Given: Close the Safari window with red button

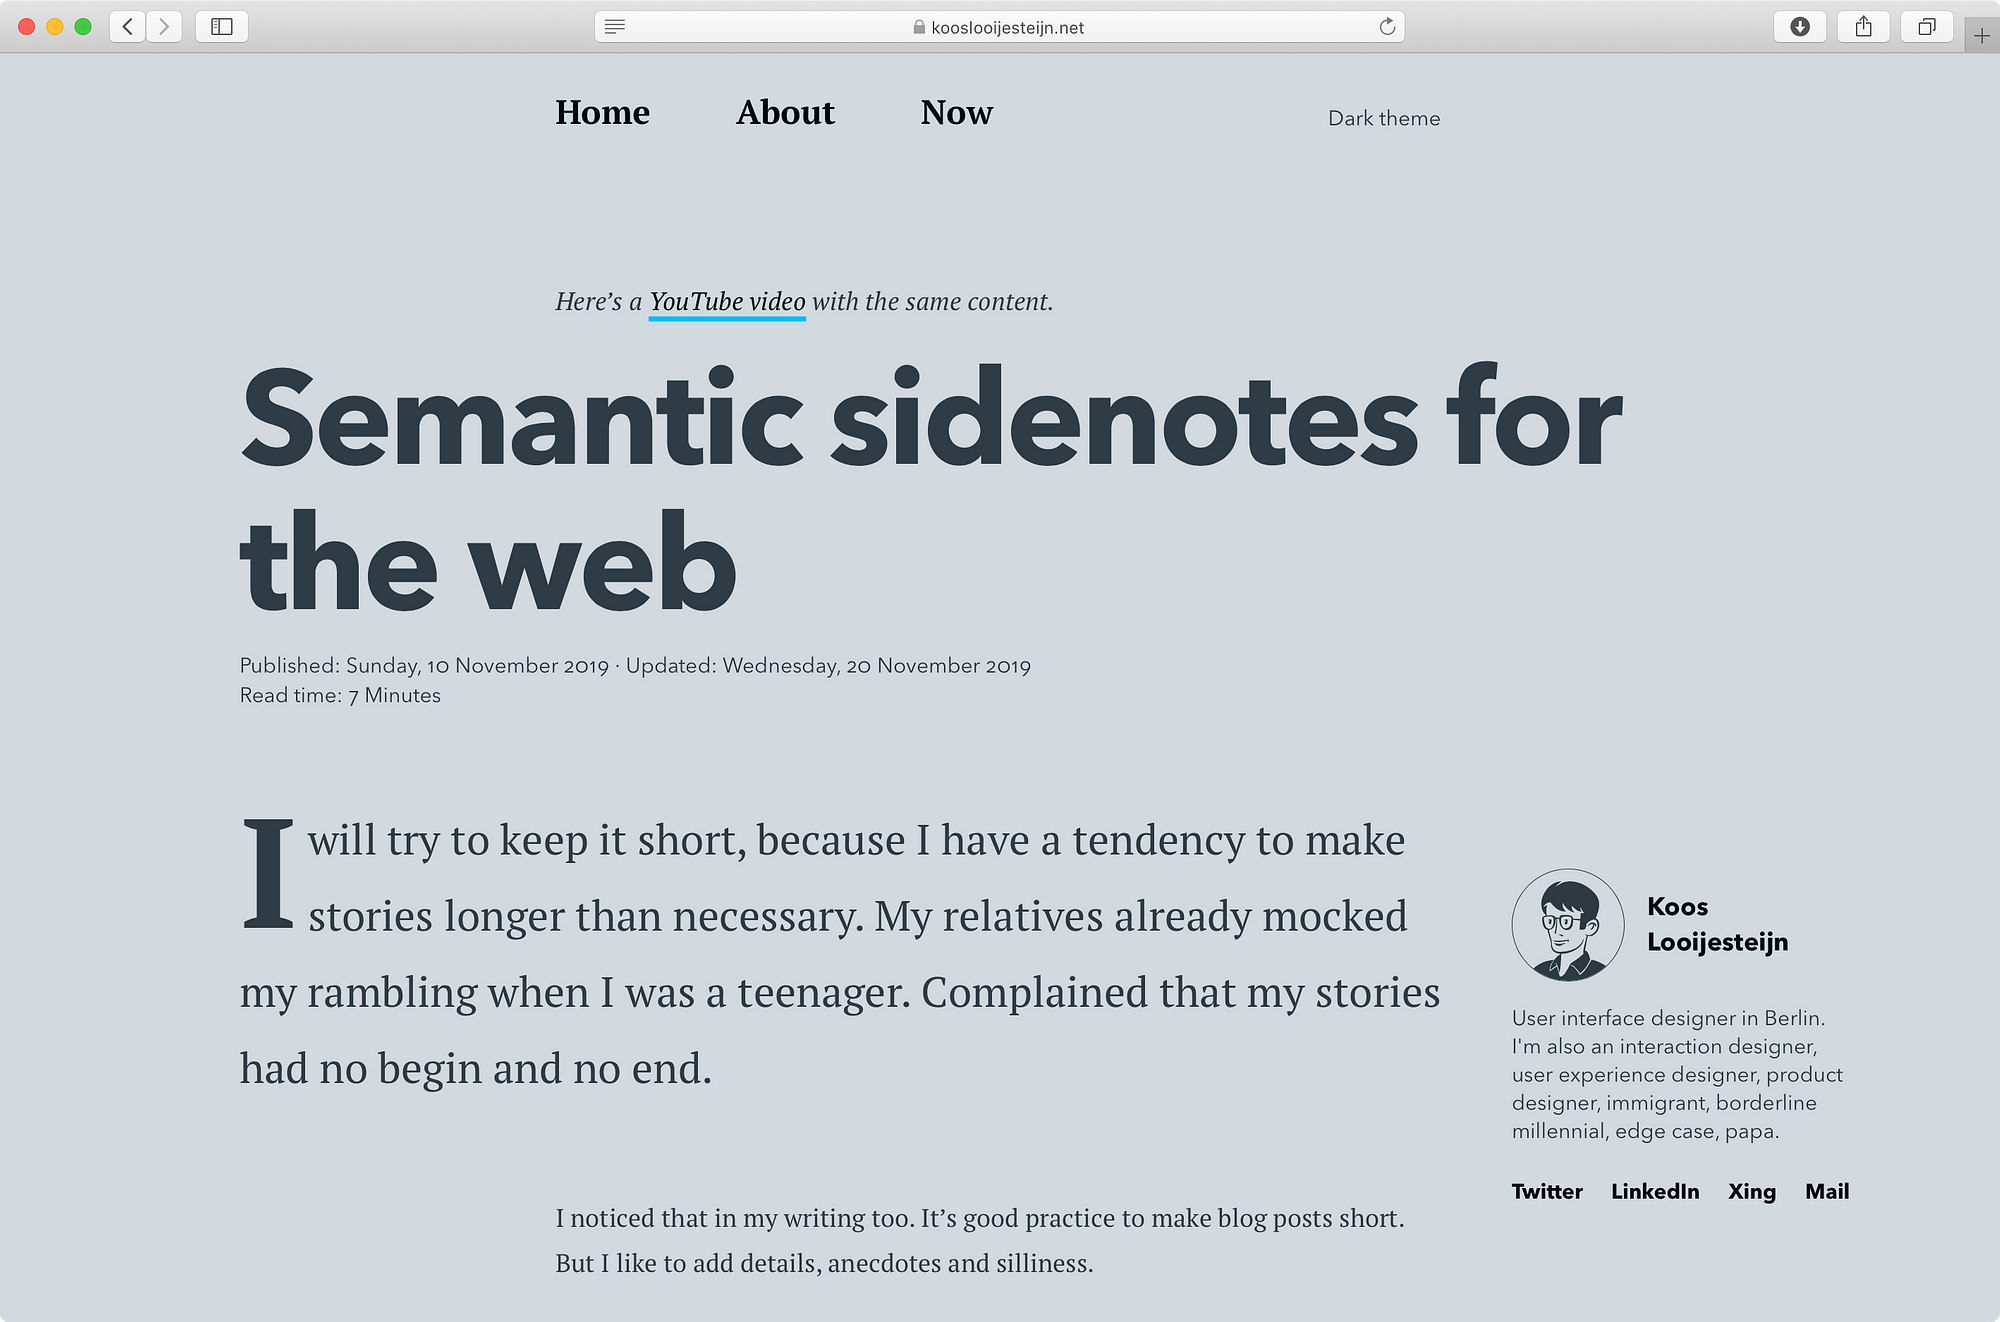Looking at the screenshot, I should [x=27, y=27].
